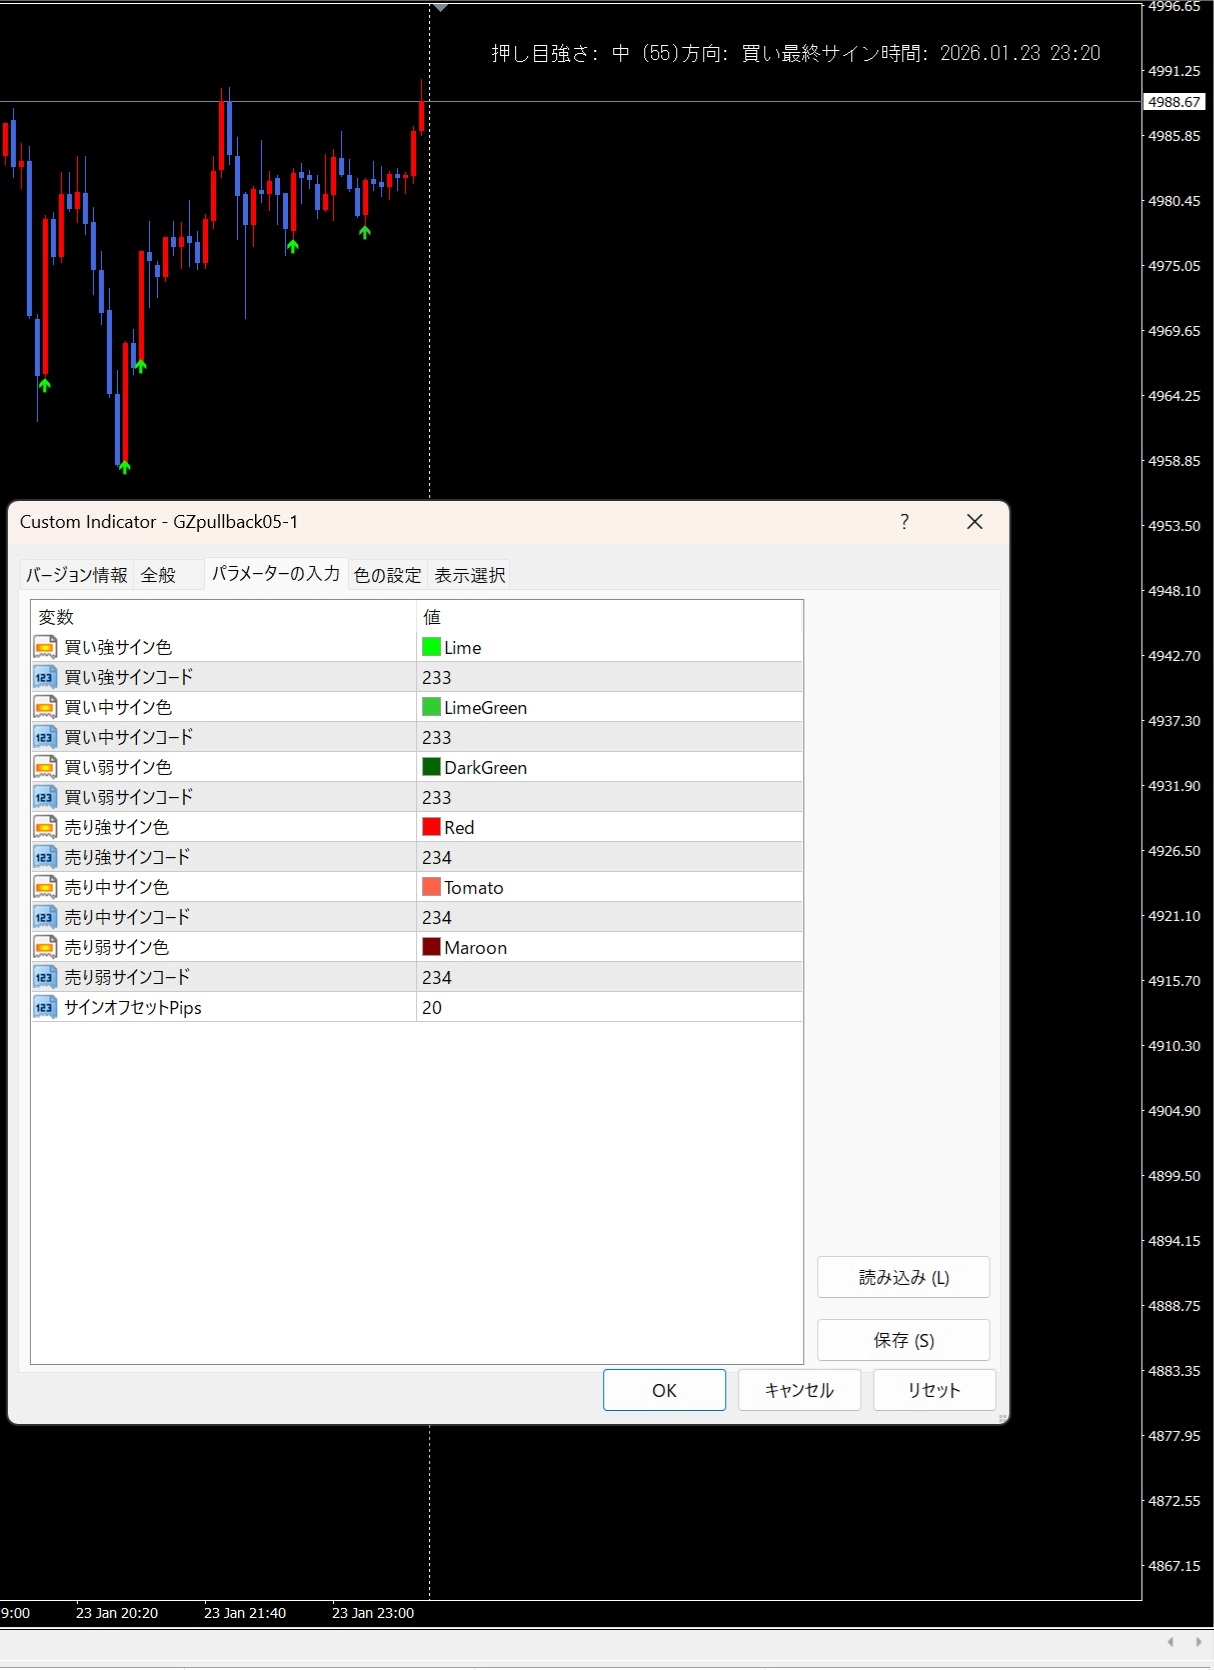This screenshot has width=1214, height=1670.
Task: Click the help question mark icon
Action: point(904,522)
